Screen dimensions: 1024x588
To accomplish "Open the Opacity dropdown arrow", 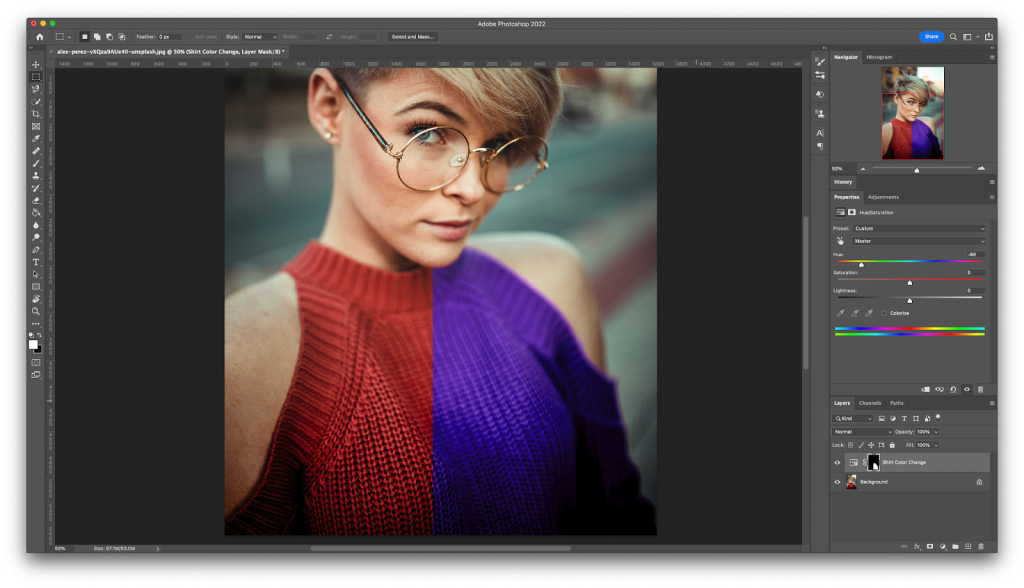I will coord(936,432).
